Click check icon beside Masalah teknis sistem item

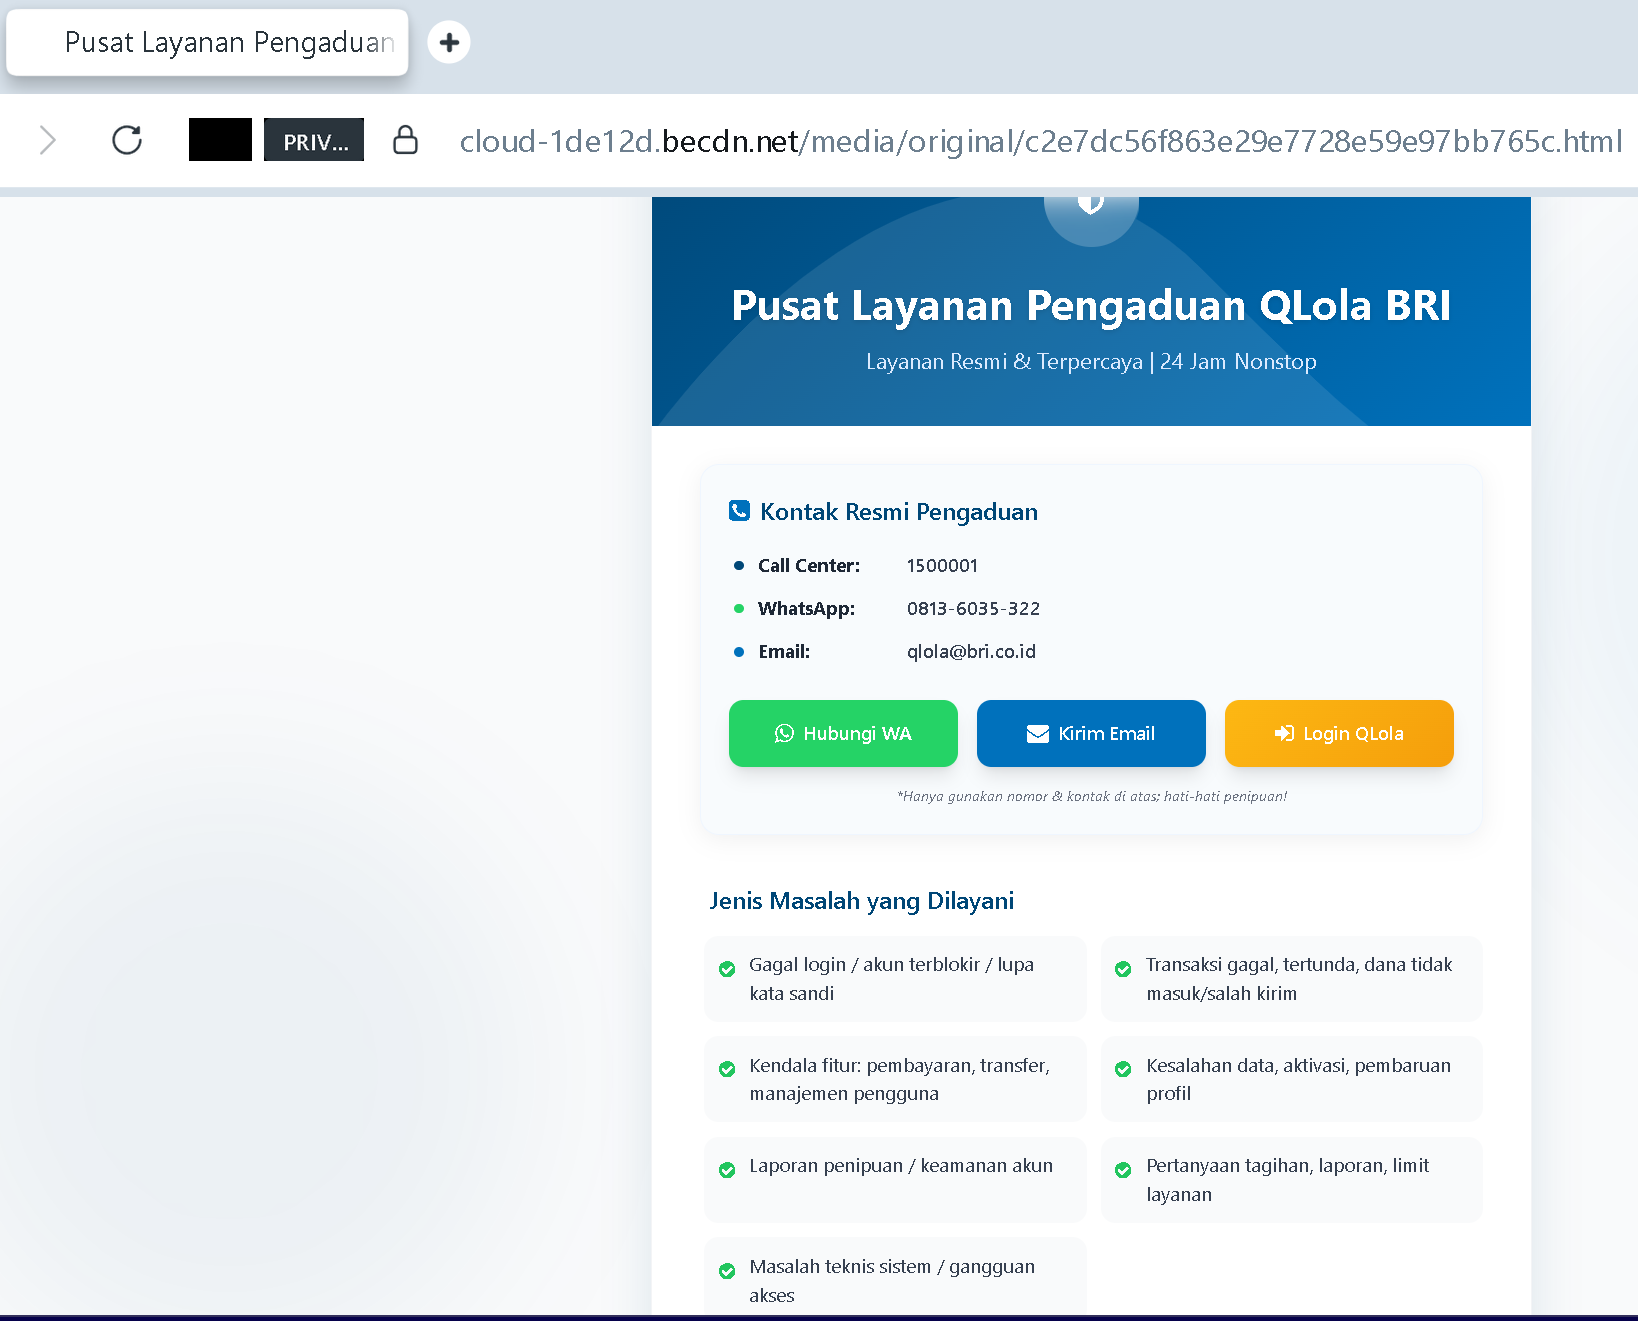(x=727, y=1271)
